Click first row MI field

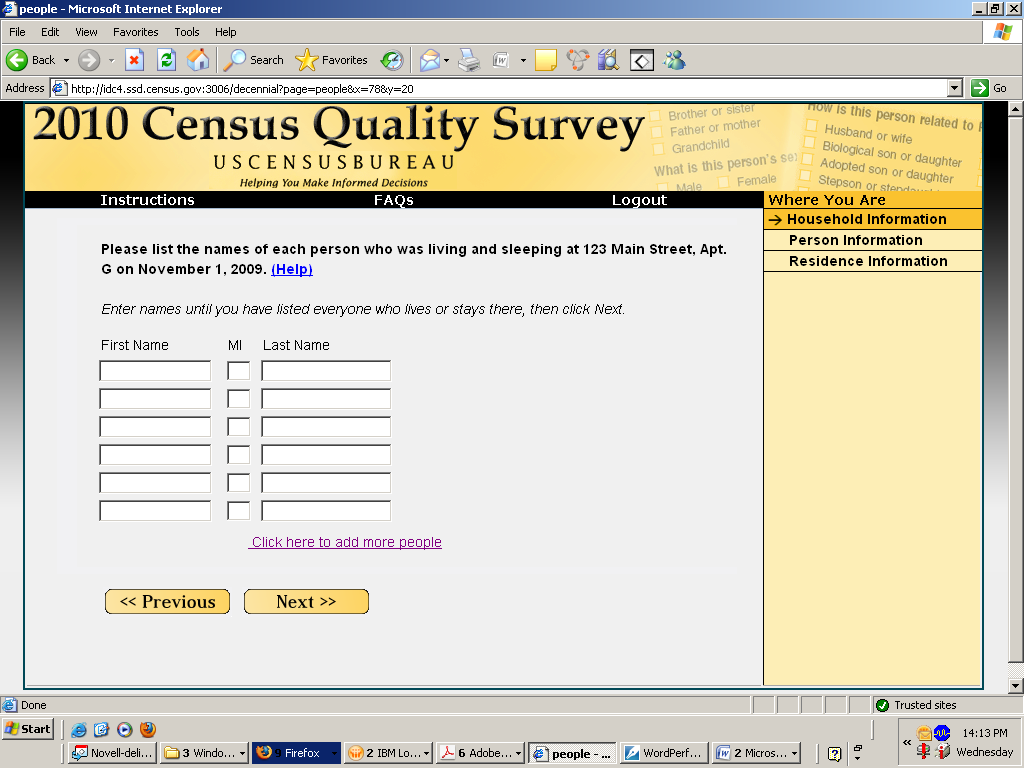(x=238, y=371)
